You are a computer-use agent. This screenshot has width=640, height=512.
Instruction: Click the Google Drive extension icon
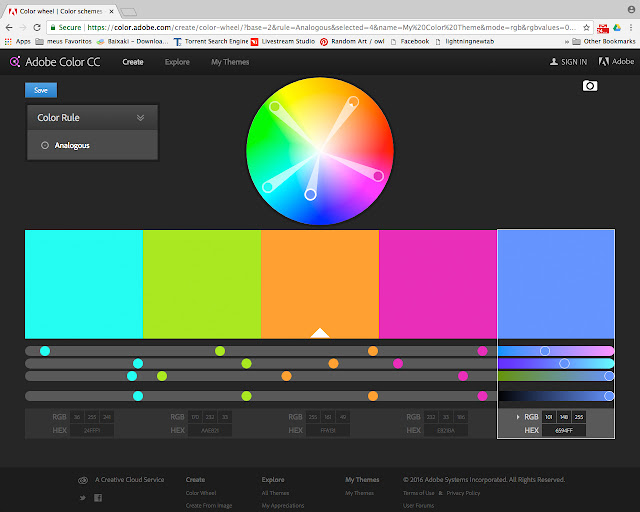(617, 27)
